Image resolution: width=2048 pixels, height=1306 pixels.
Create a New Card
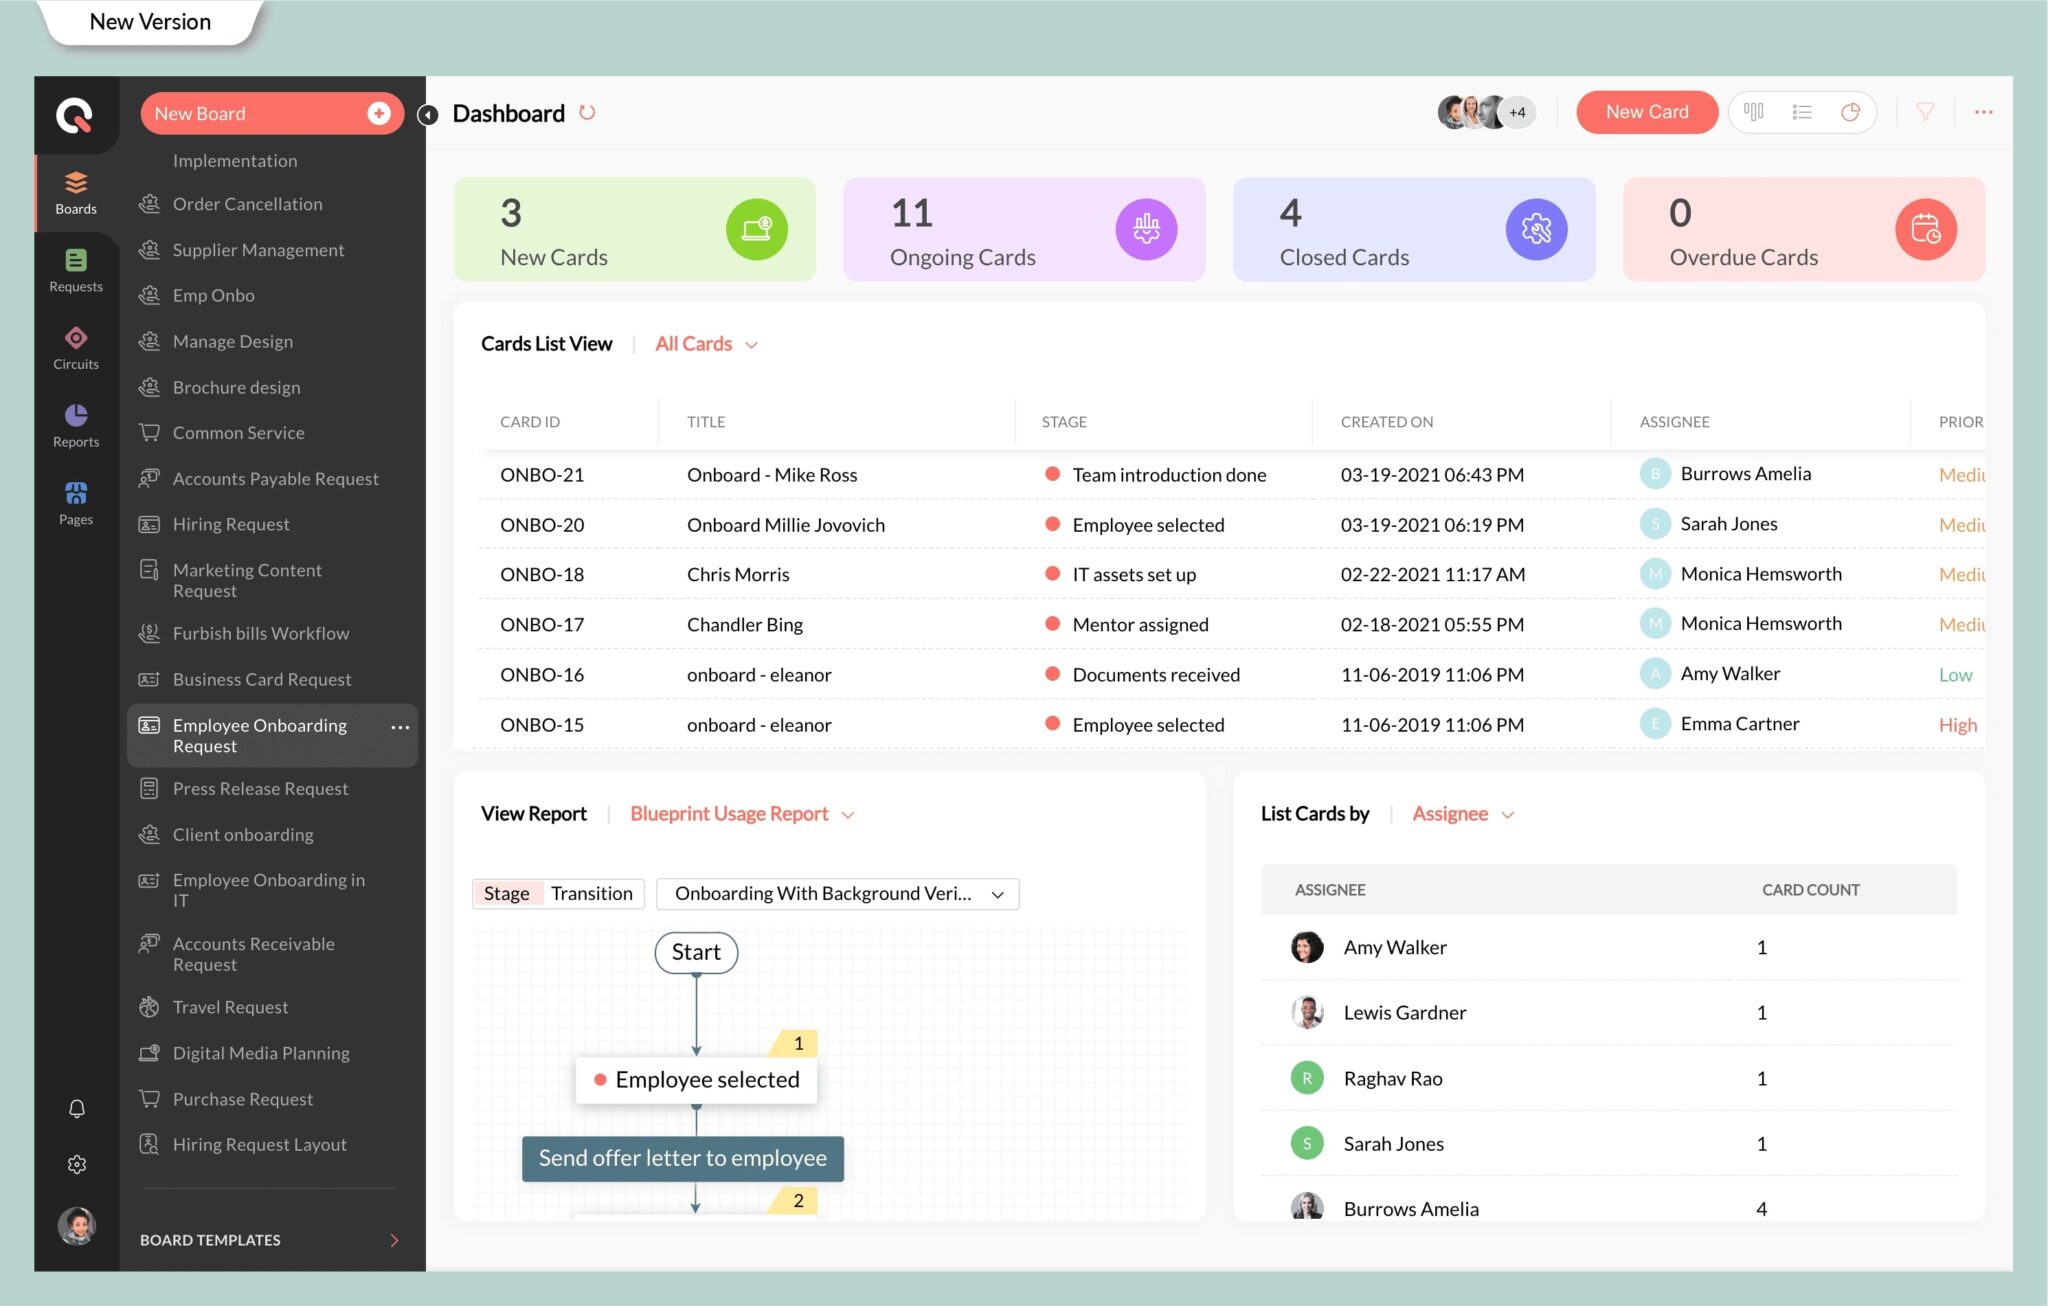[x=1647, y=111]
